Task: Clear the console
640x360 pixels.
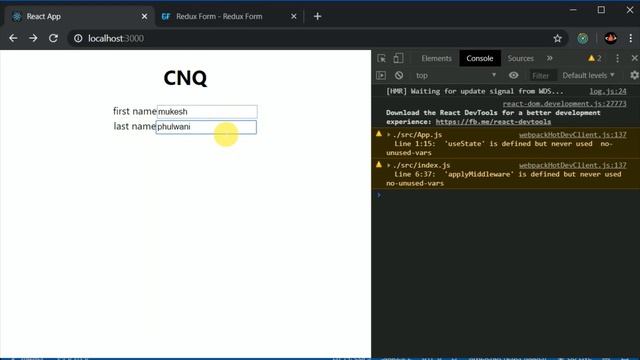Action: 399,76
